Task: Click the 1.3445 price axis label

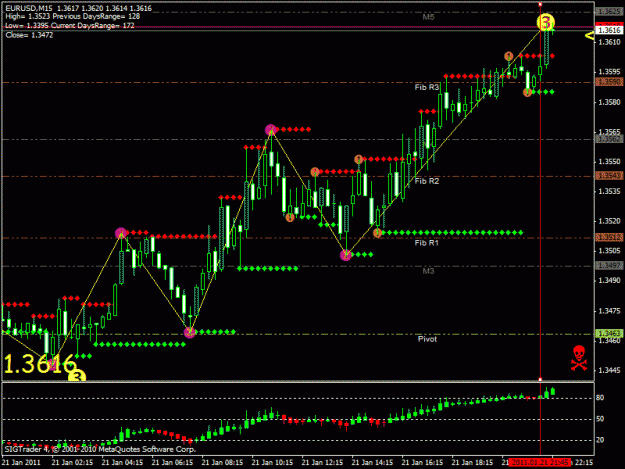Action: click(609, 370)
